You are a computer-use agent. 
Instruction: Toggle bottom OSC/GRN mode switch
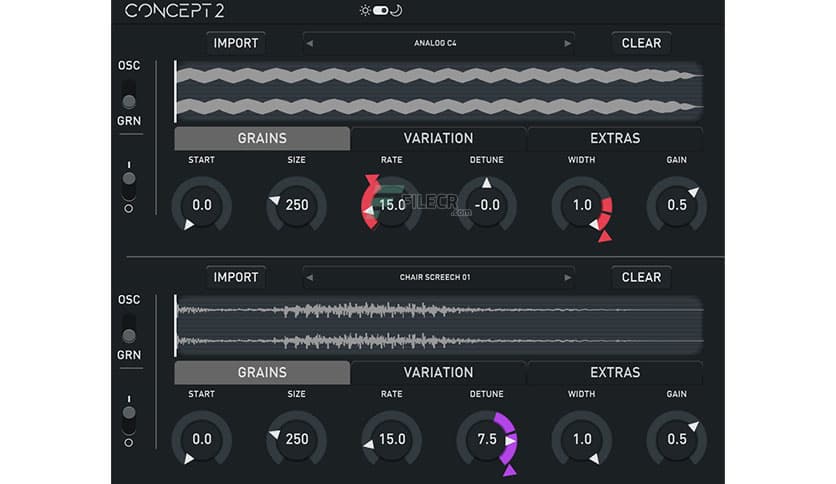pos(128,328)
